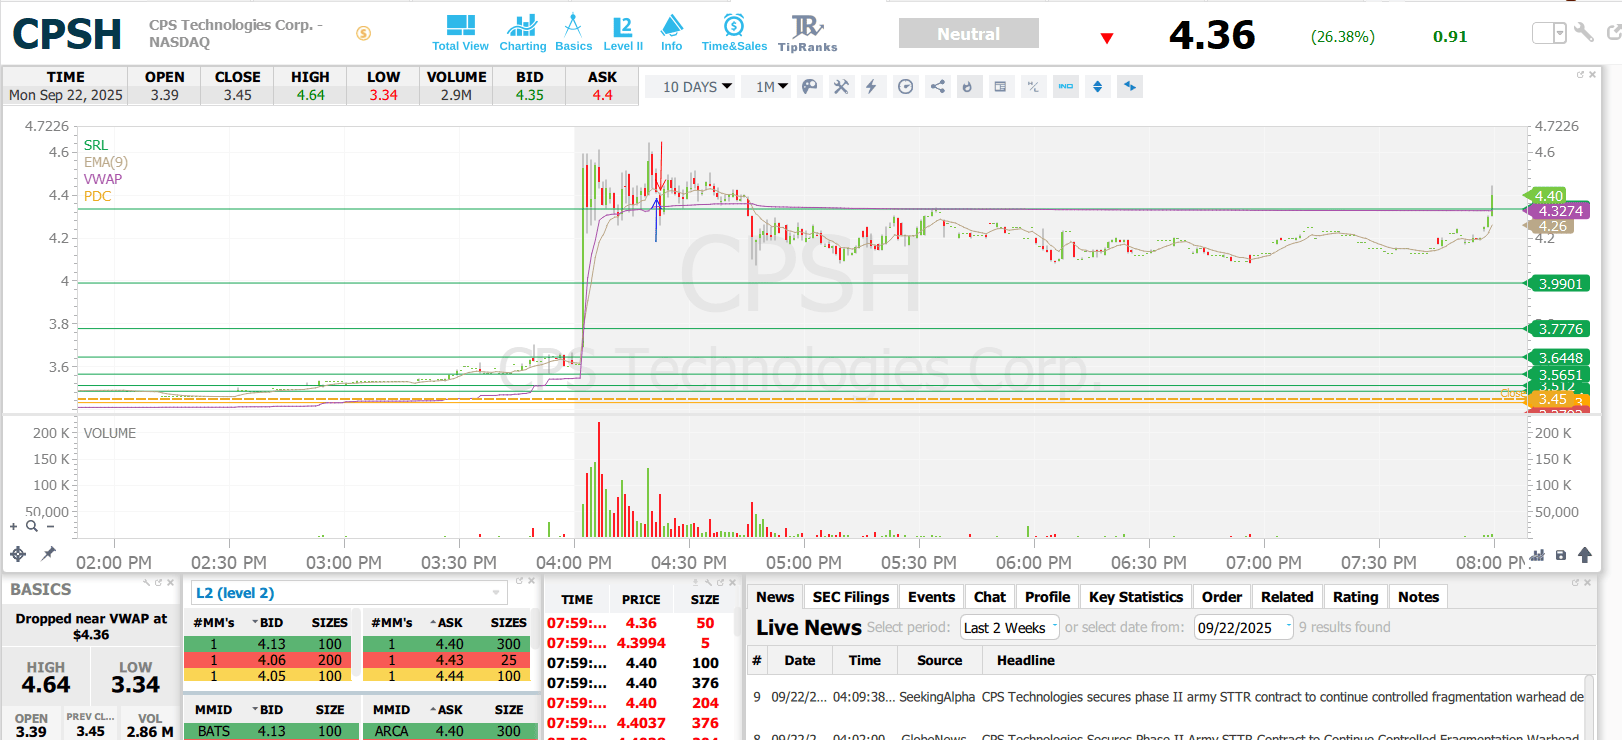Screen dimensions: 1622x740
Task: Click the 09/22/2025 date input field
Action: coord(1236,628)
